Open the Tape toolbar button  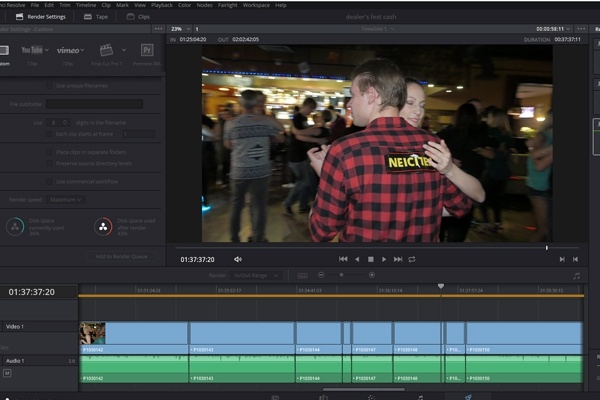96,16
